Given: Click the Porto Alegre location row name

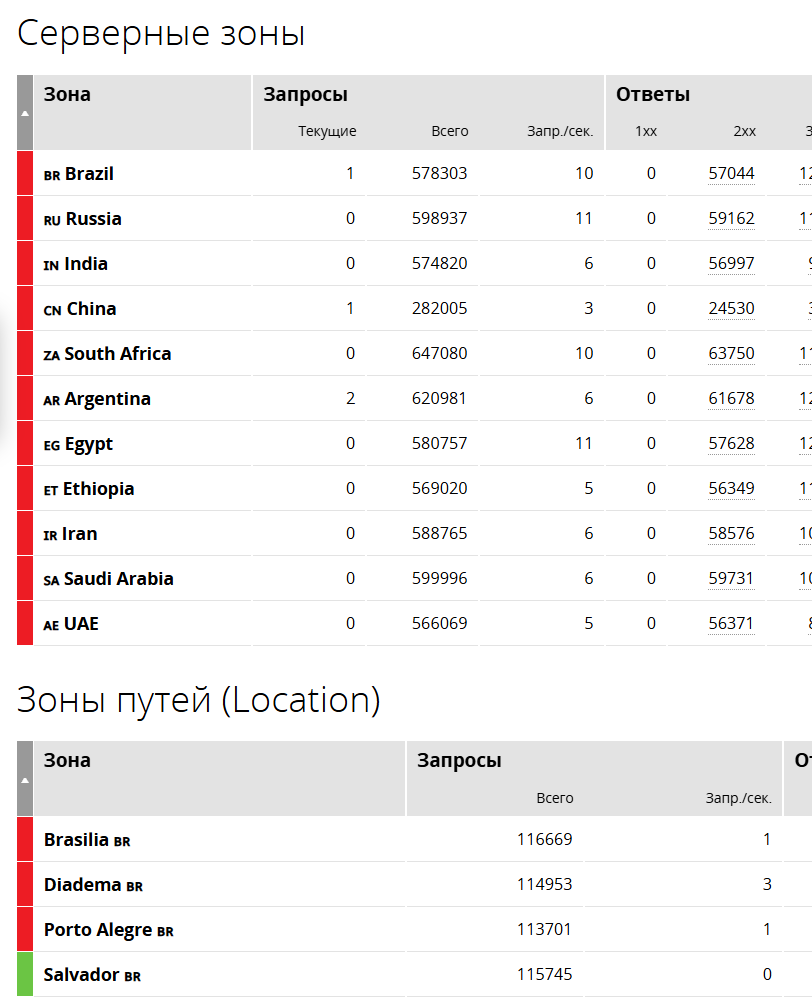Looking at the screenshot, I should click(98, 930).
